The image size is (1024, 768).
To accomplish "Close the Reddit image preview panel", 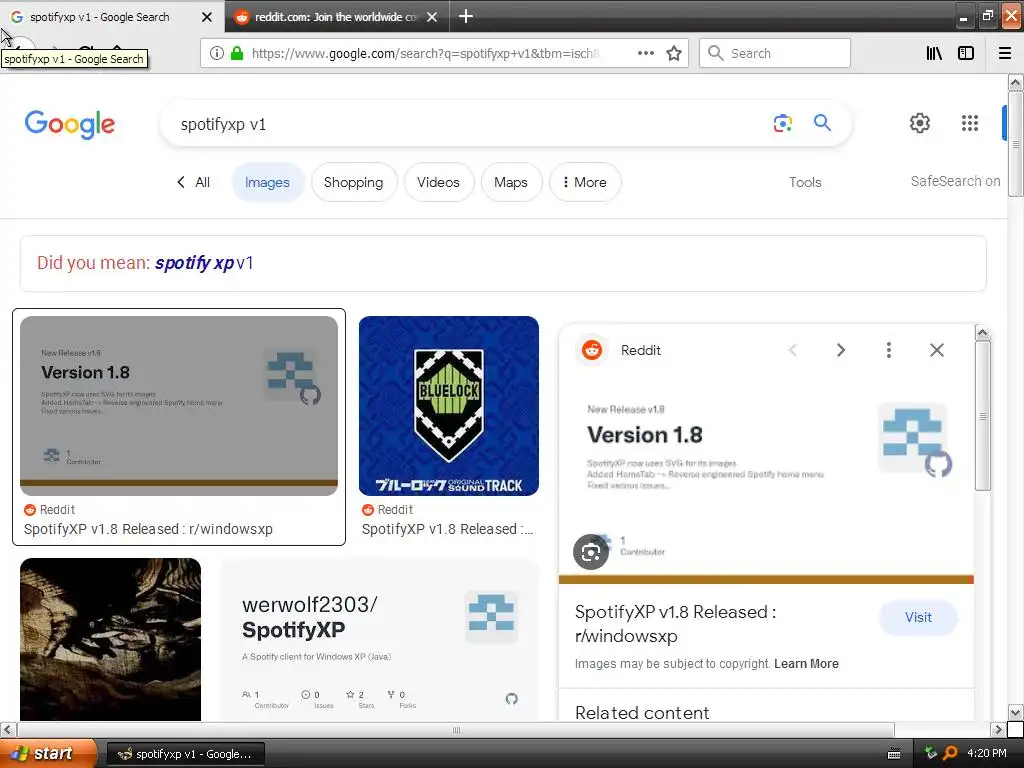I will 936,351.
